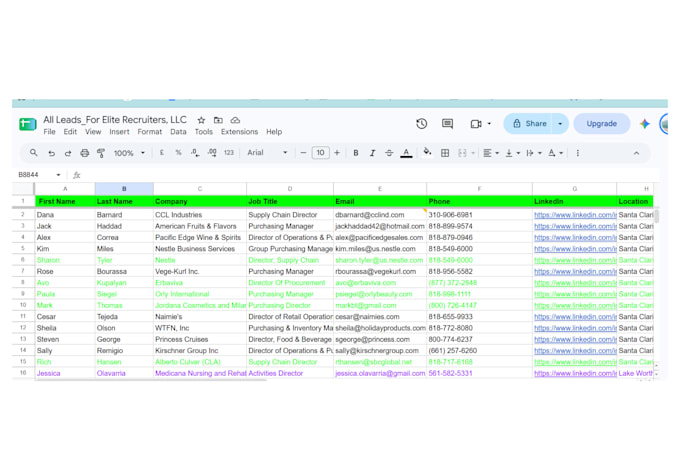The width and height of the screenshot is (680, 459).
Task: Open the Insert menu
Action: point(119,132)
